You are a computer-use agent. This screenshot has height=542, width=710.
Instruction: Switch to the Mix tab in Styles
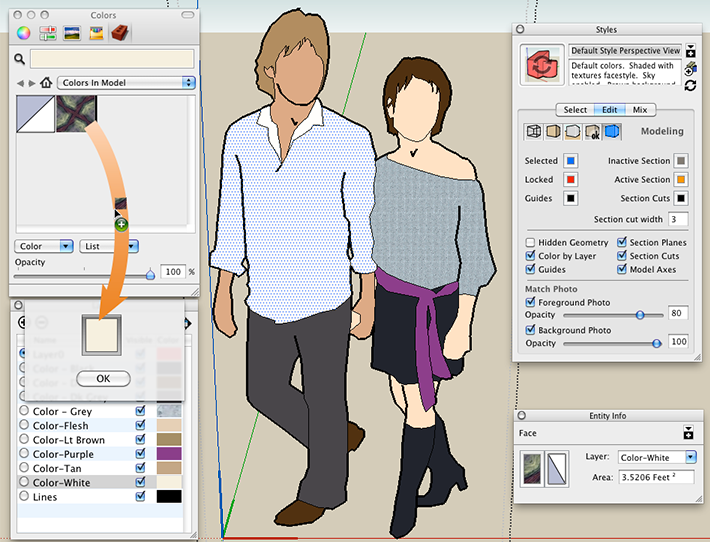tap(640, 110)
